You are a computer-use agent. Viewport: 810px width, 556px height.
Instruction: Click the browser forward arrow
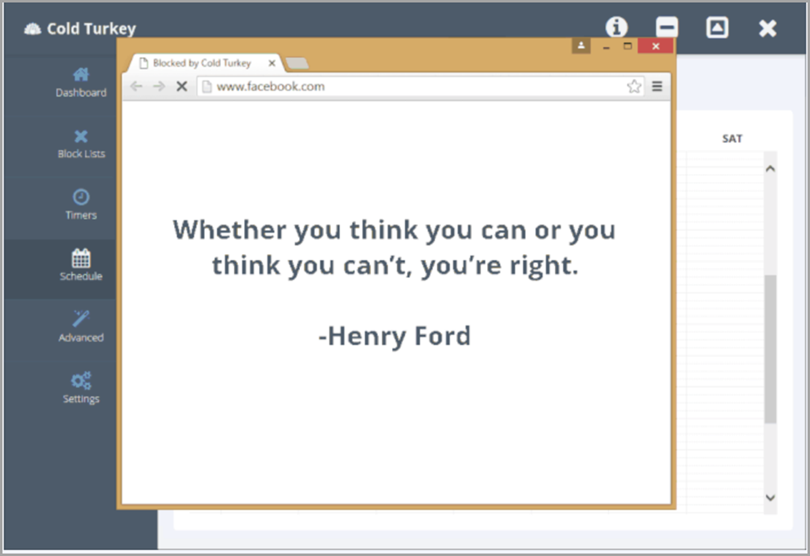pyautogui.click(x=159, y=86)
